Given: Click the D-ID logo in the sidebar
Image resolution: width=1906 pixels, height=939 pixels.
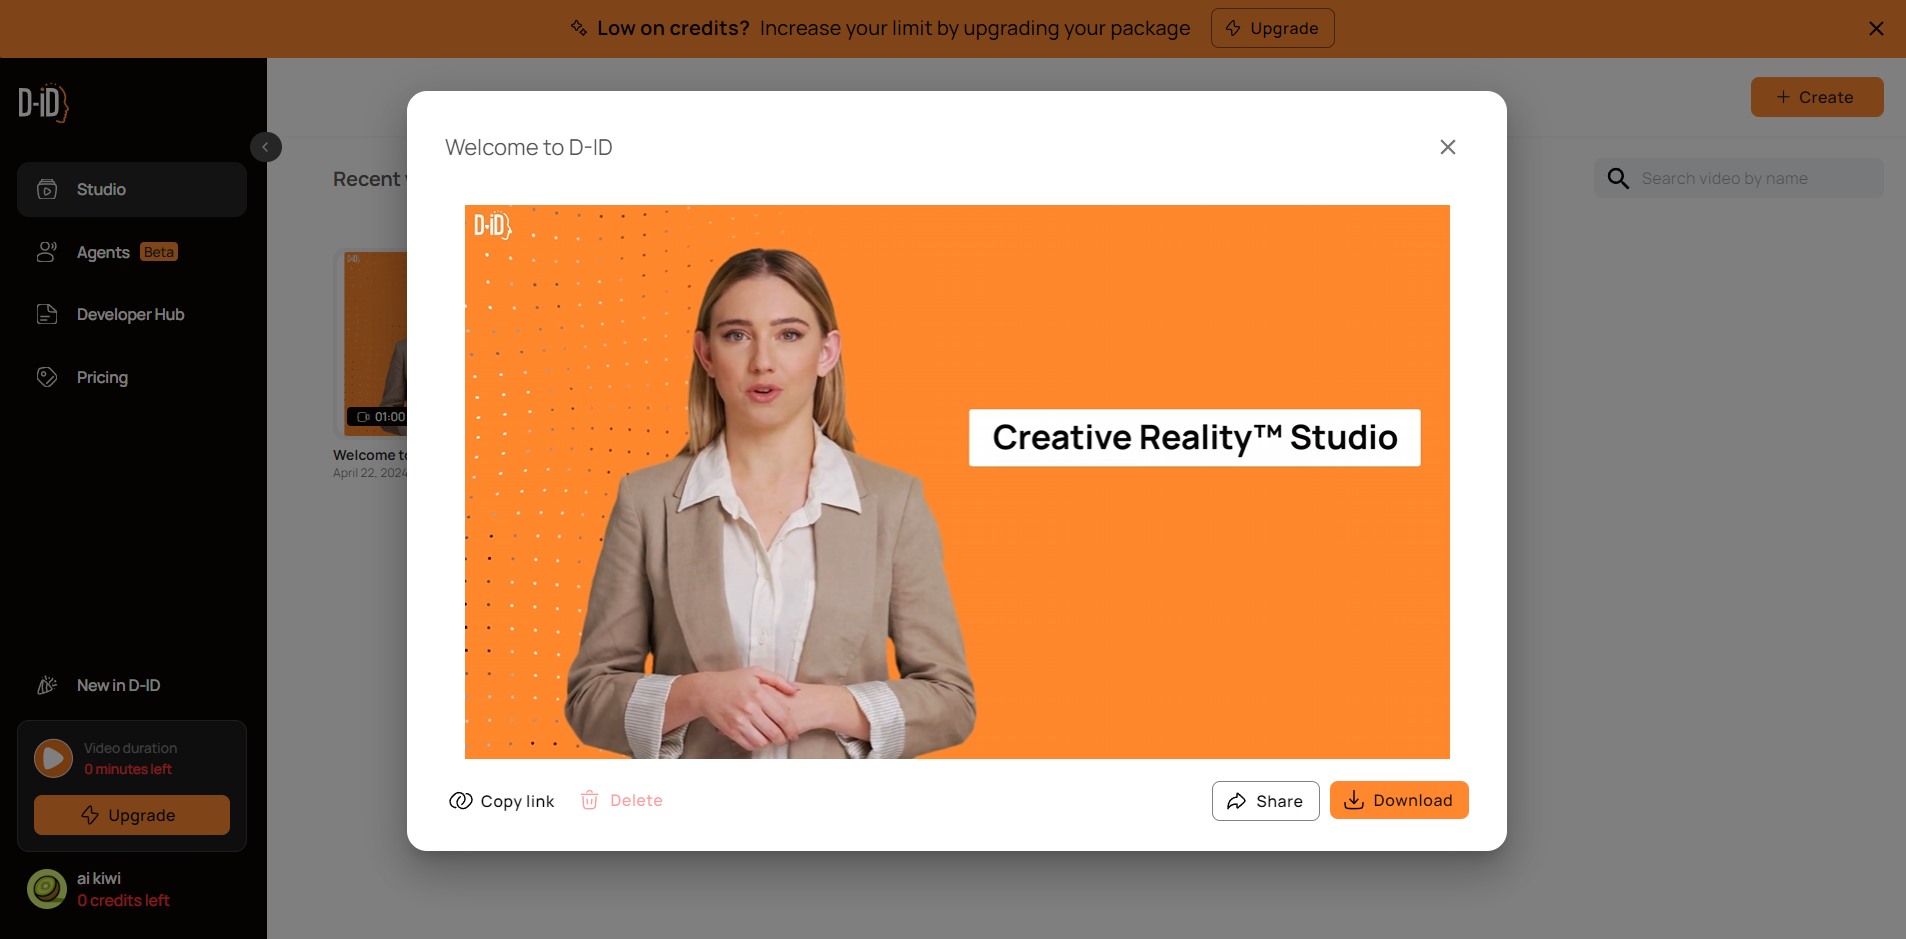Looking at the screenshot, I should pos(43,103).
